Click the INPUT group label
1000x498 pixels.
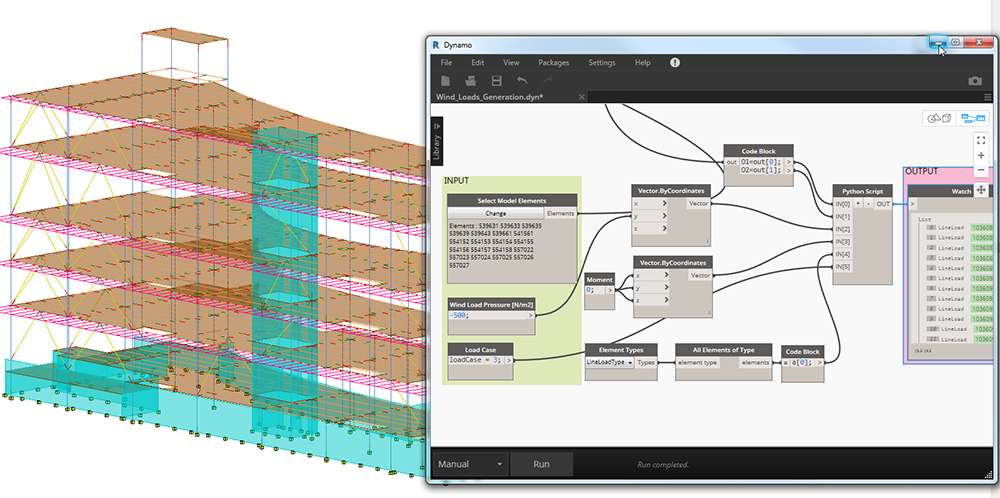(456, 181)
